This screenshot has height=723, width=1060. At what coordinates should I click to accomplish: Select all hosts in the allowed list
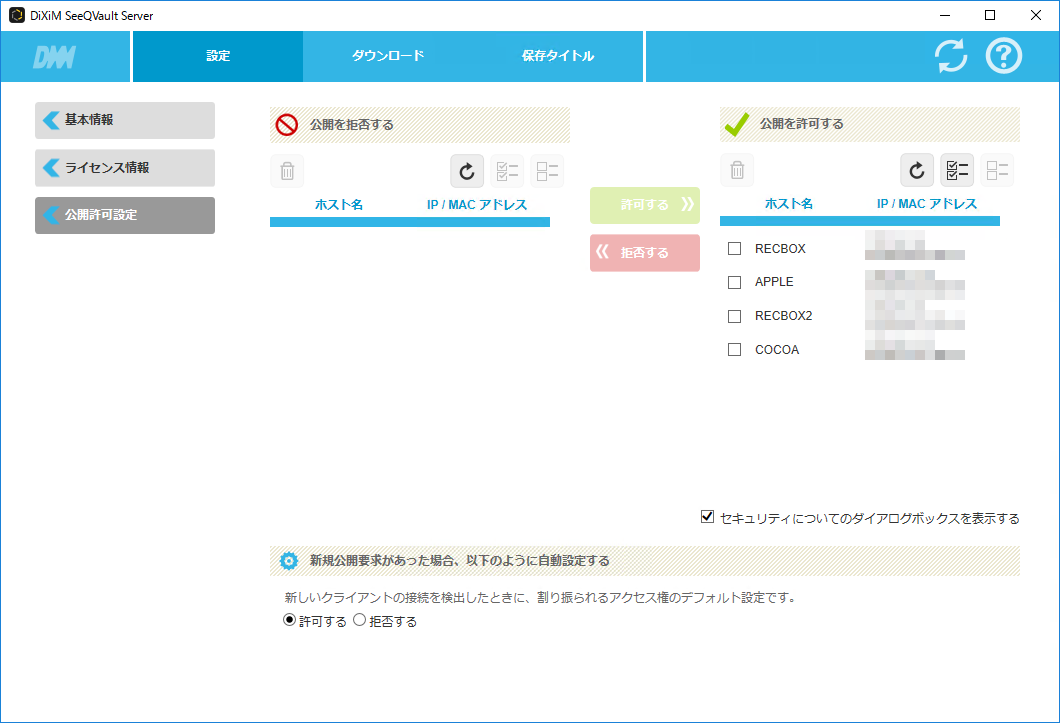tap(957, 170)
